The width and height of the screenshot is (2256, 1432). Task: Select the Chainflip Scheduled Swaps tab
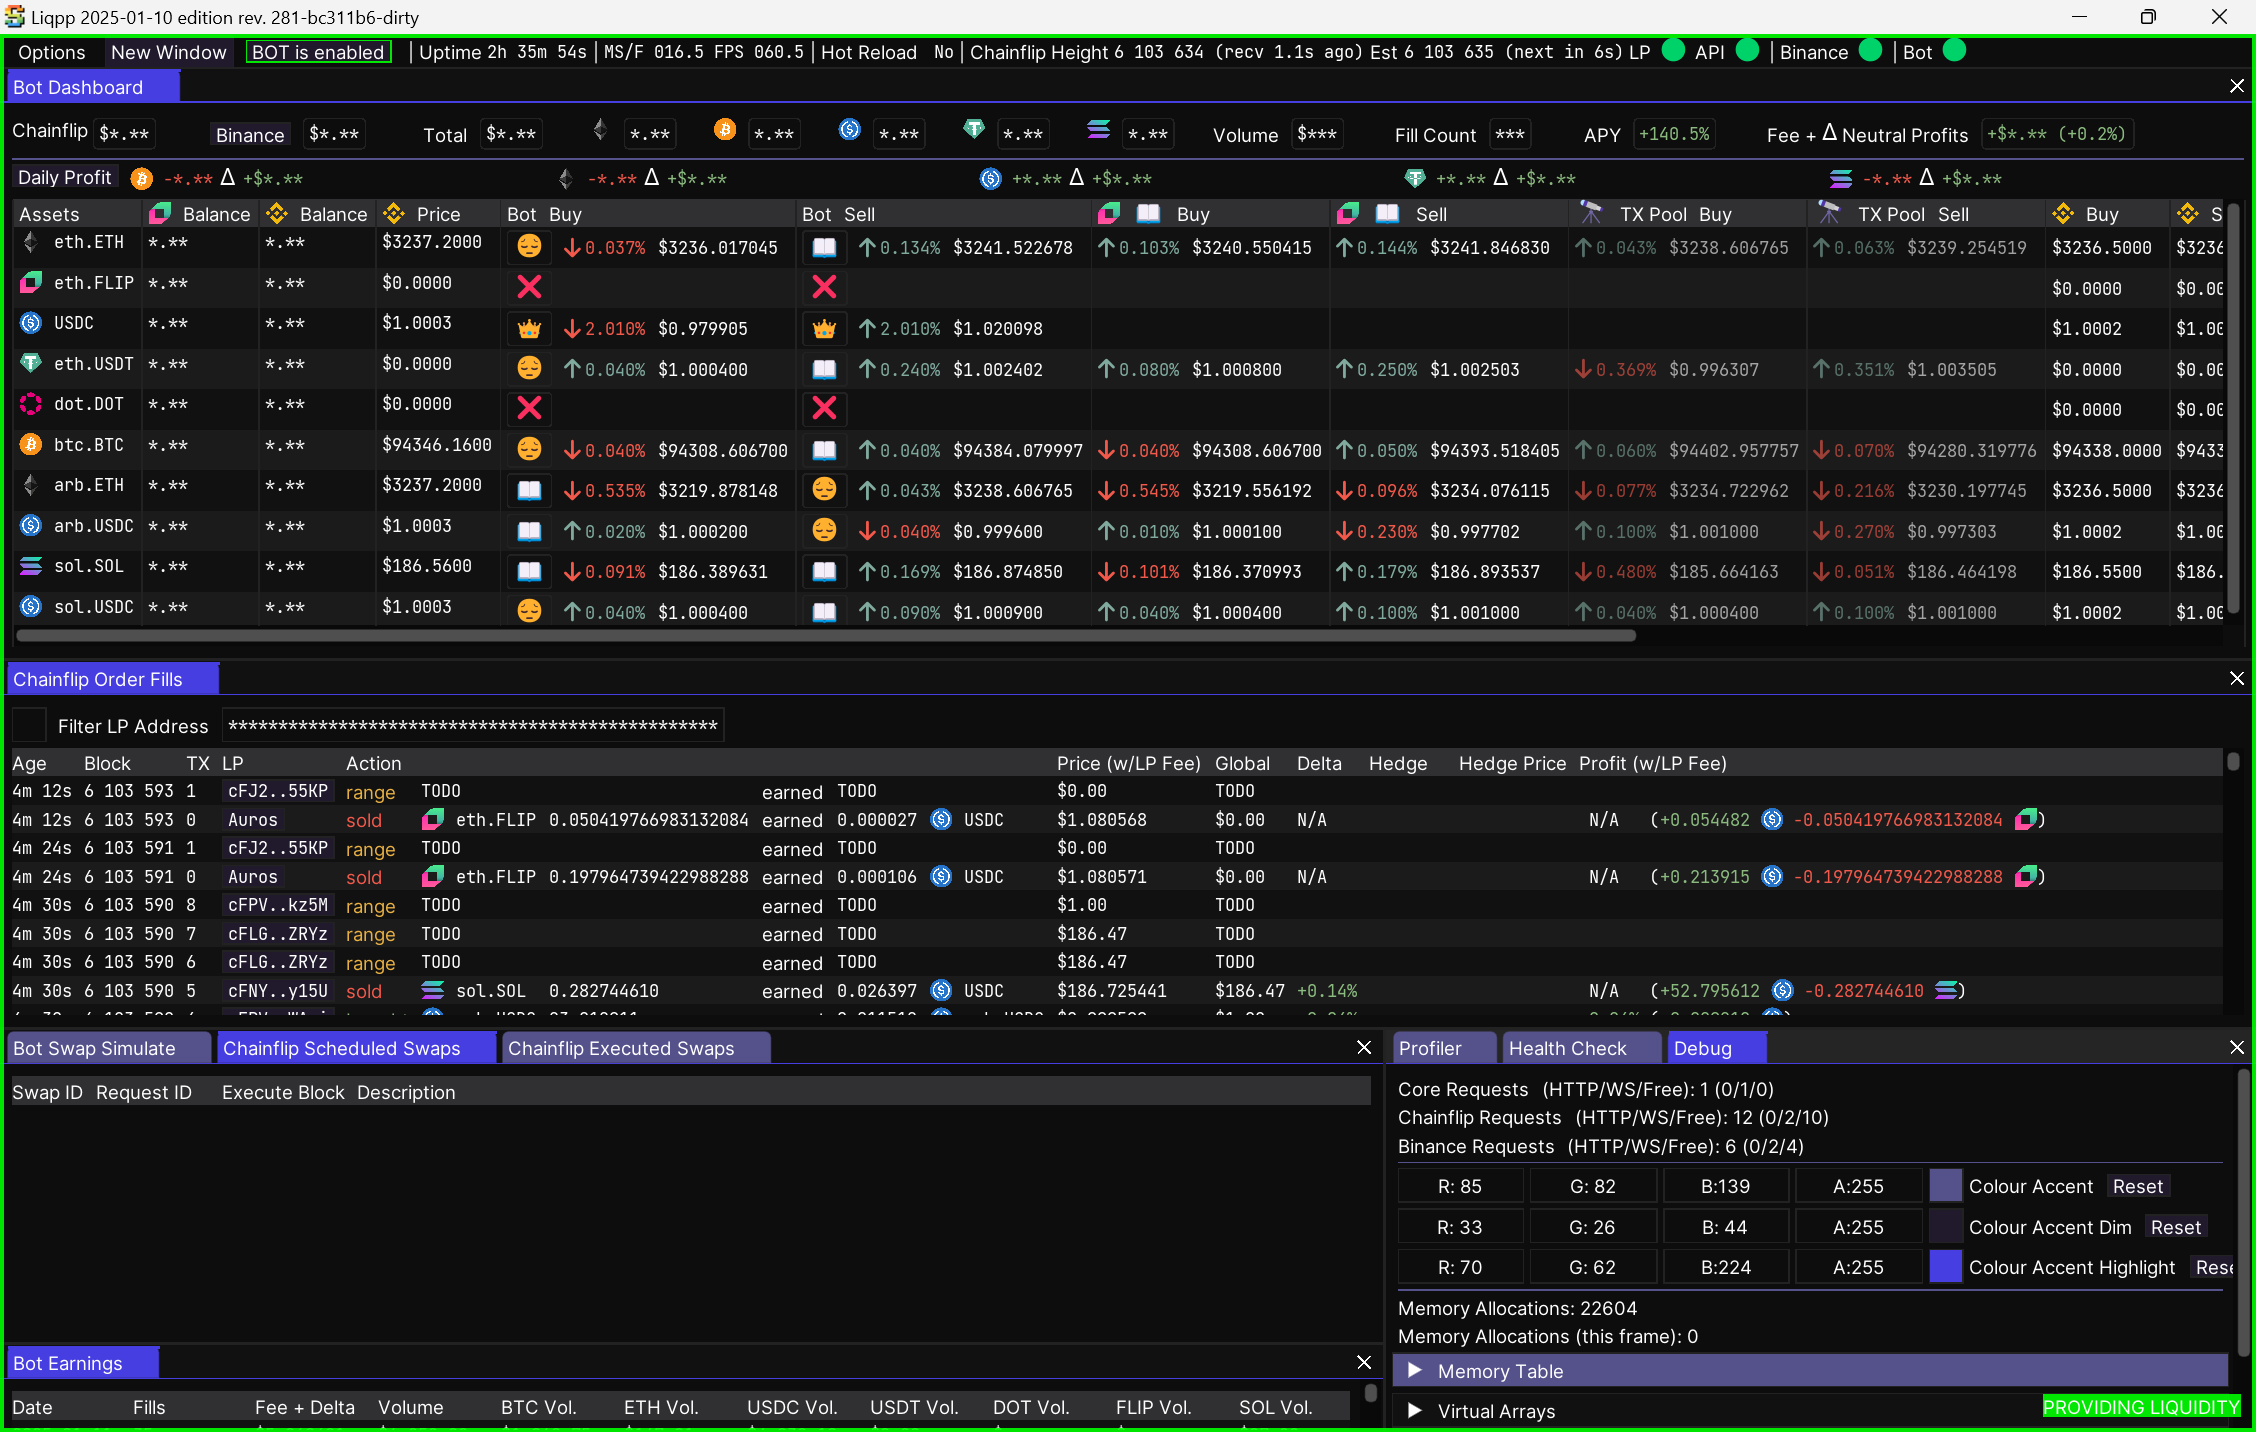pos(355,1048)
